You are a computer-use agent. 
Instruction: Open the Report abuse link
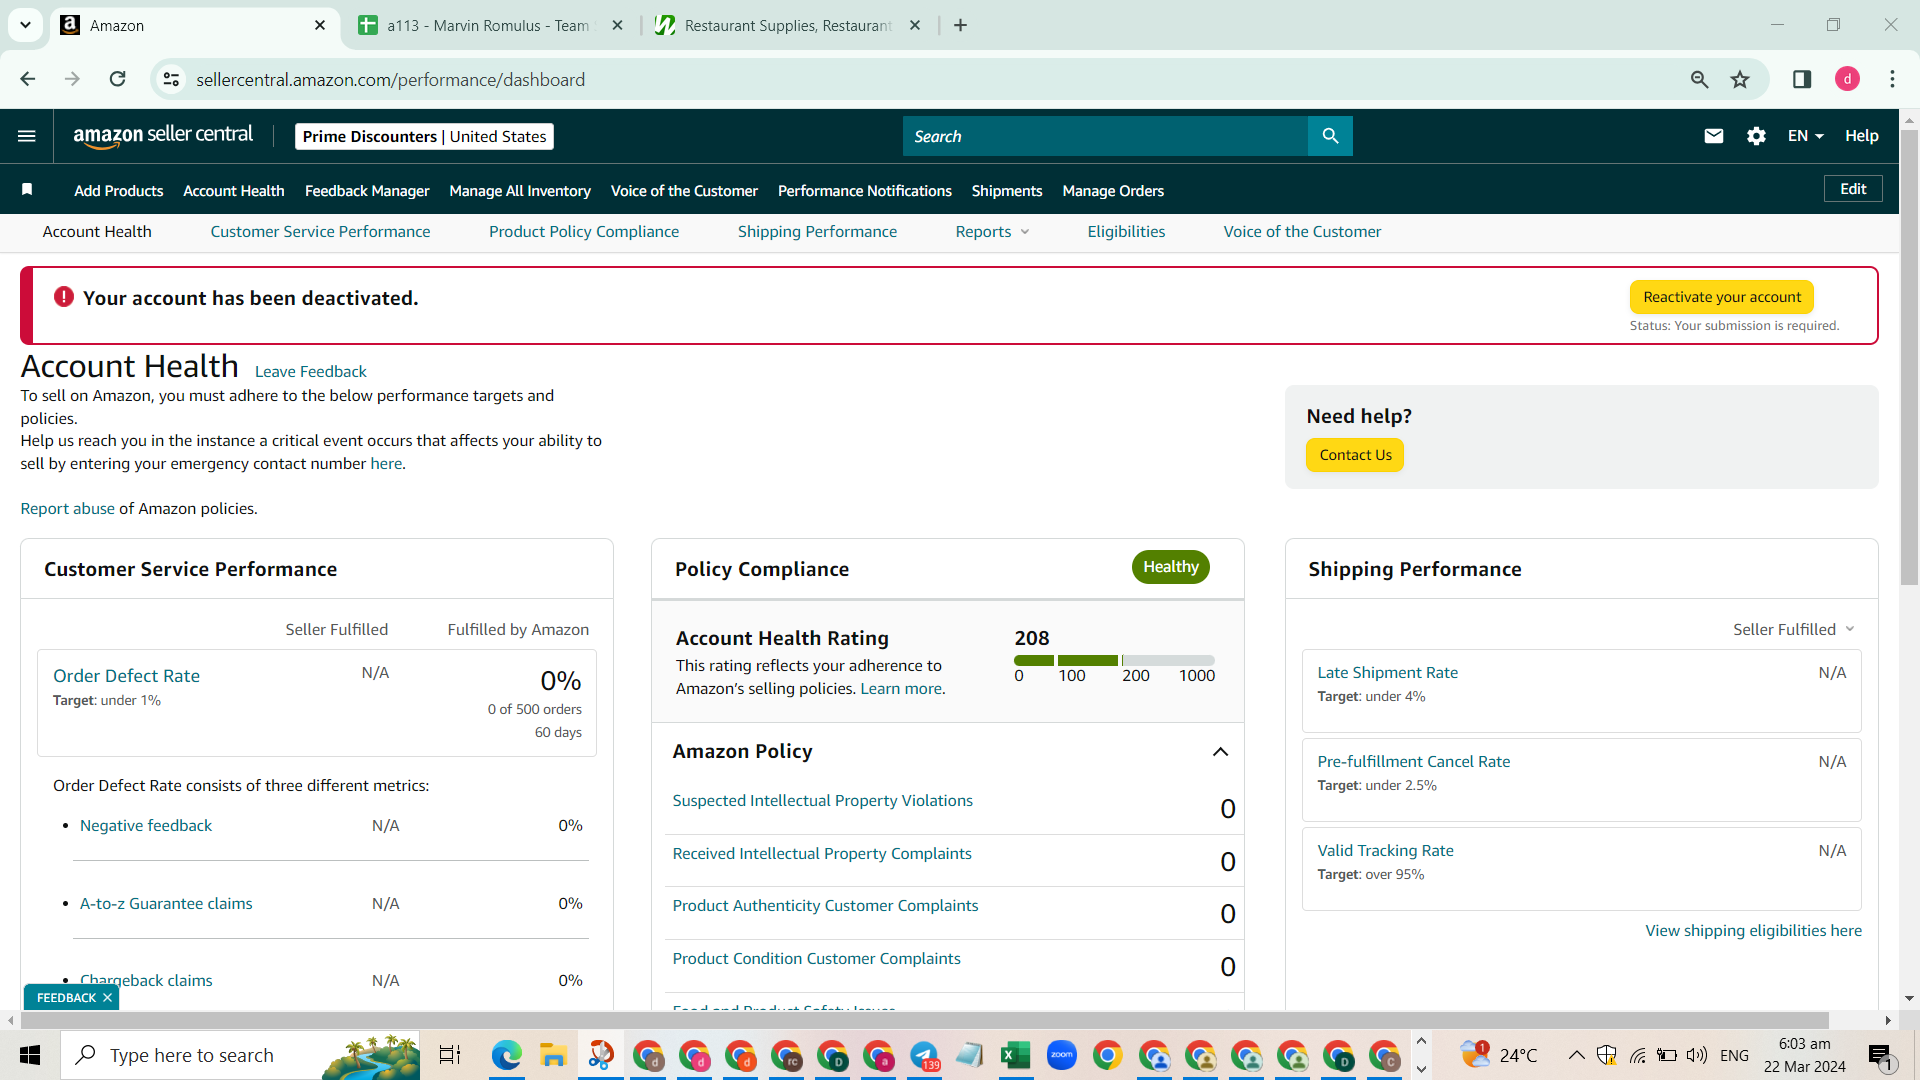67,509
